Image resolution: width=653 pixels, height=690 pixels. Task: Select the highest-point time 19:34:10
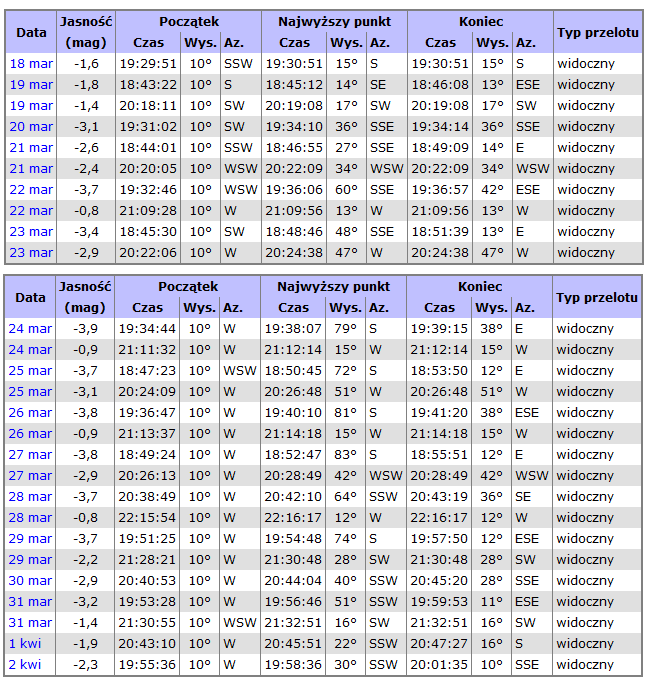[294, 127]
